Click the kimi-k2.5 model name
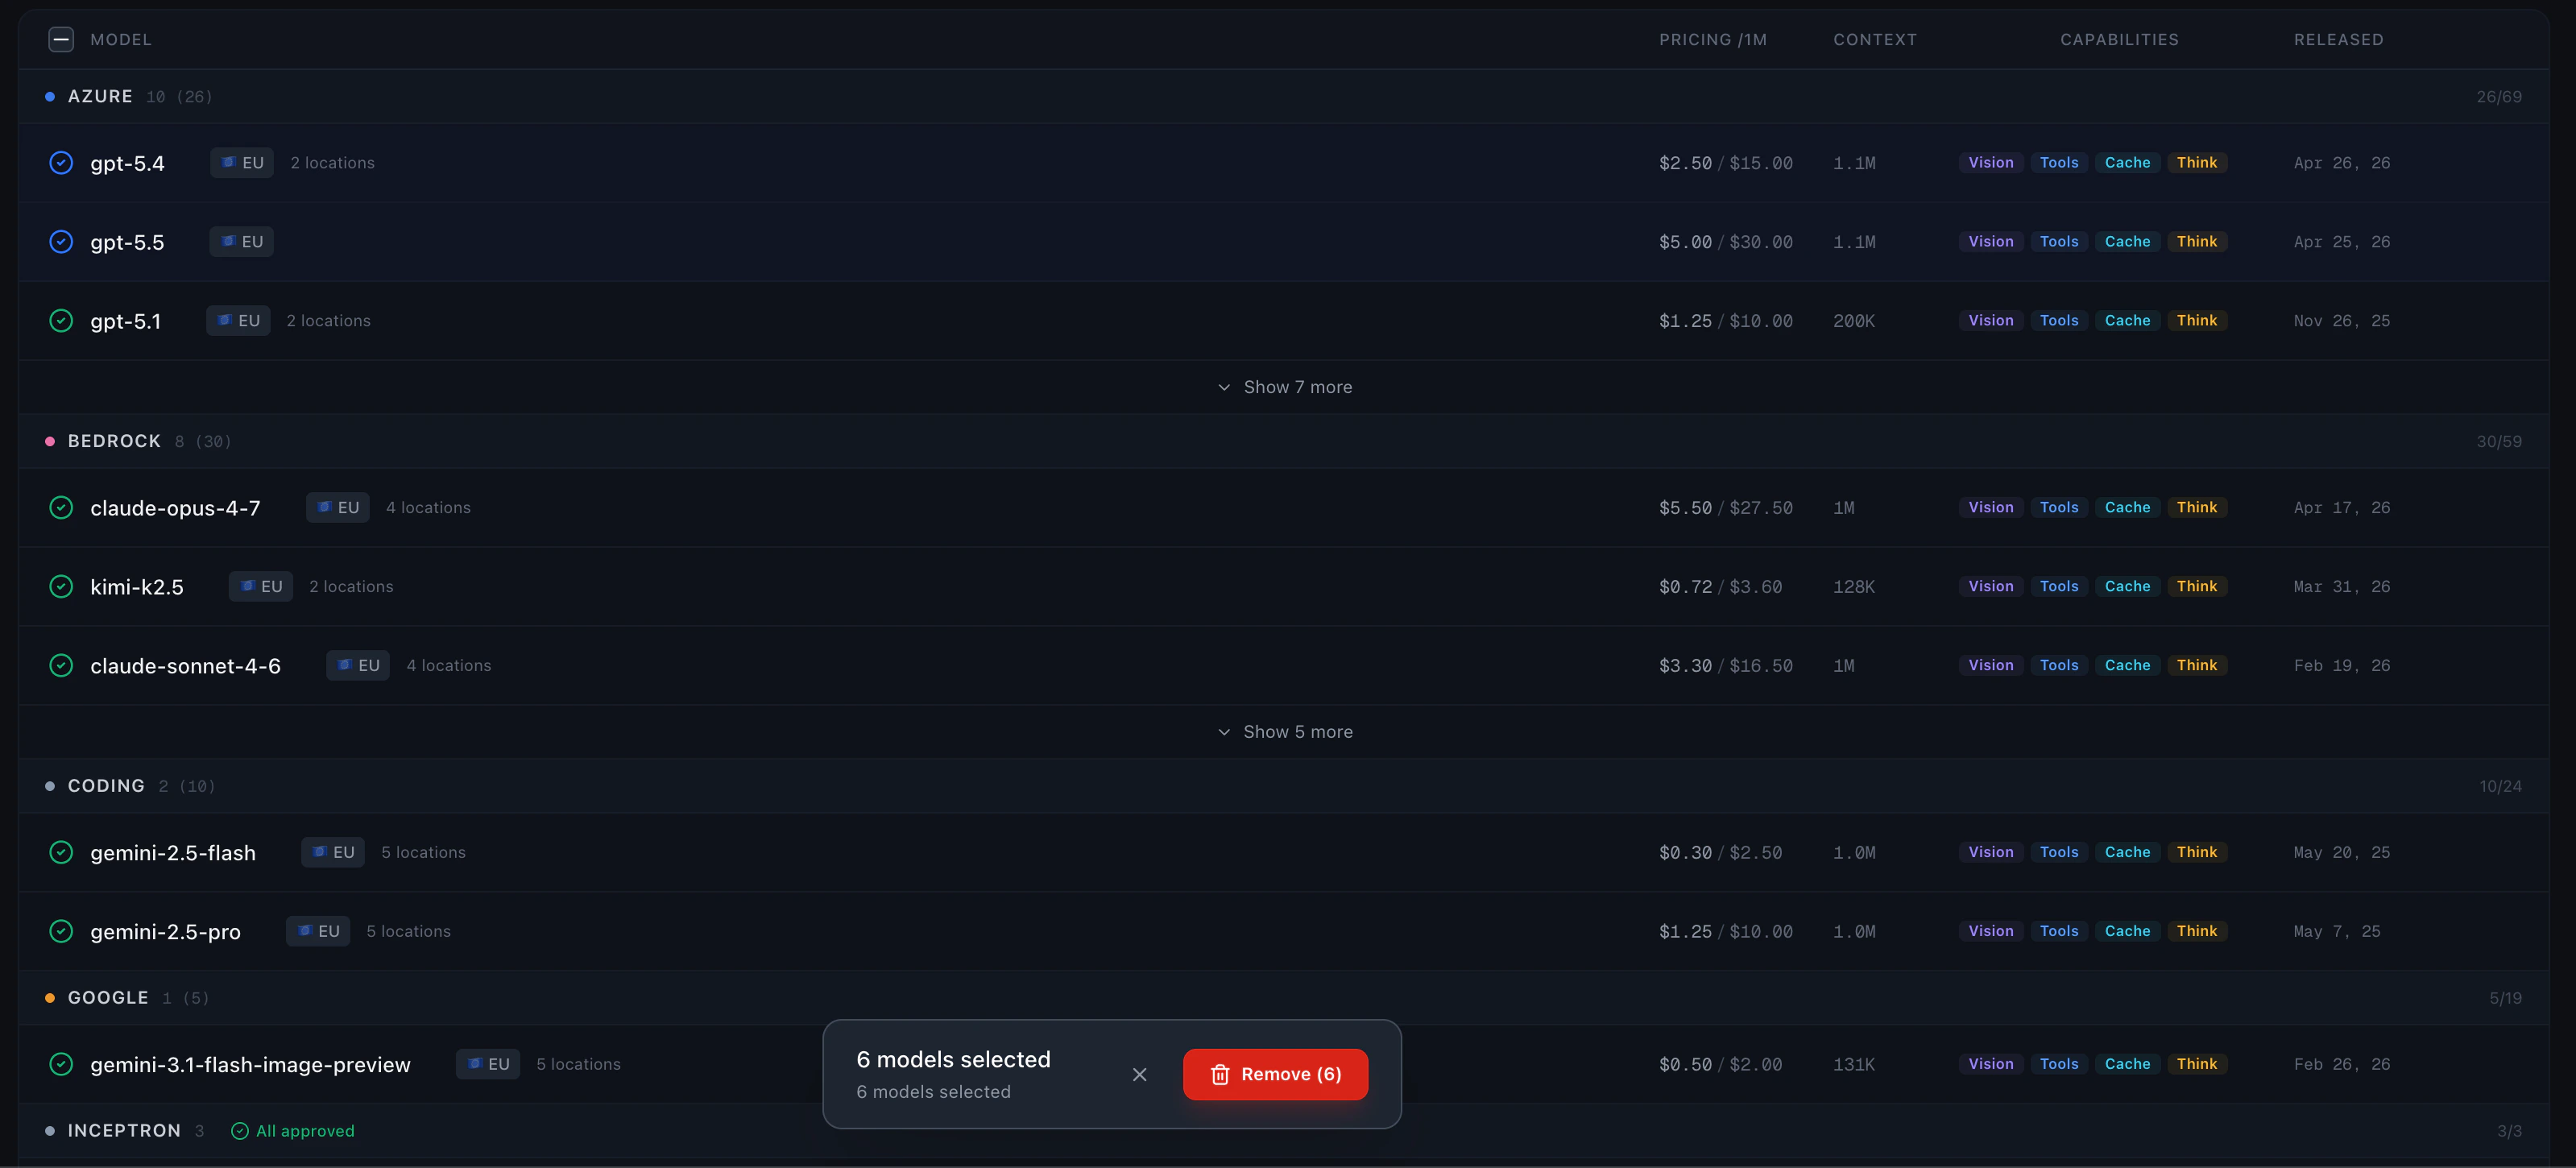This screenshot has height=1168, width=2576. [x=137, y=588]
